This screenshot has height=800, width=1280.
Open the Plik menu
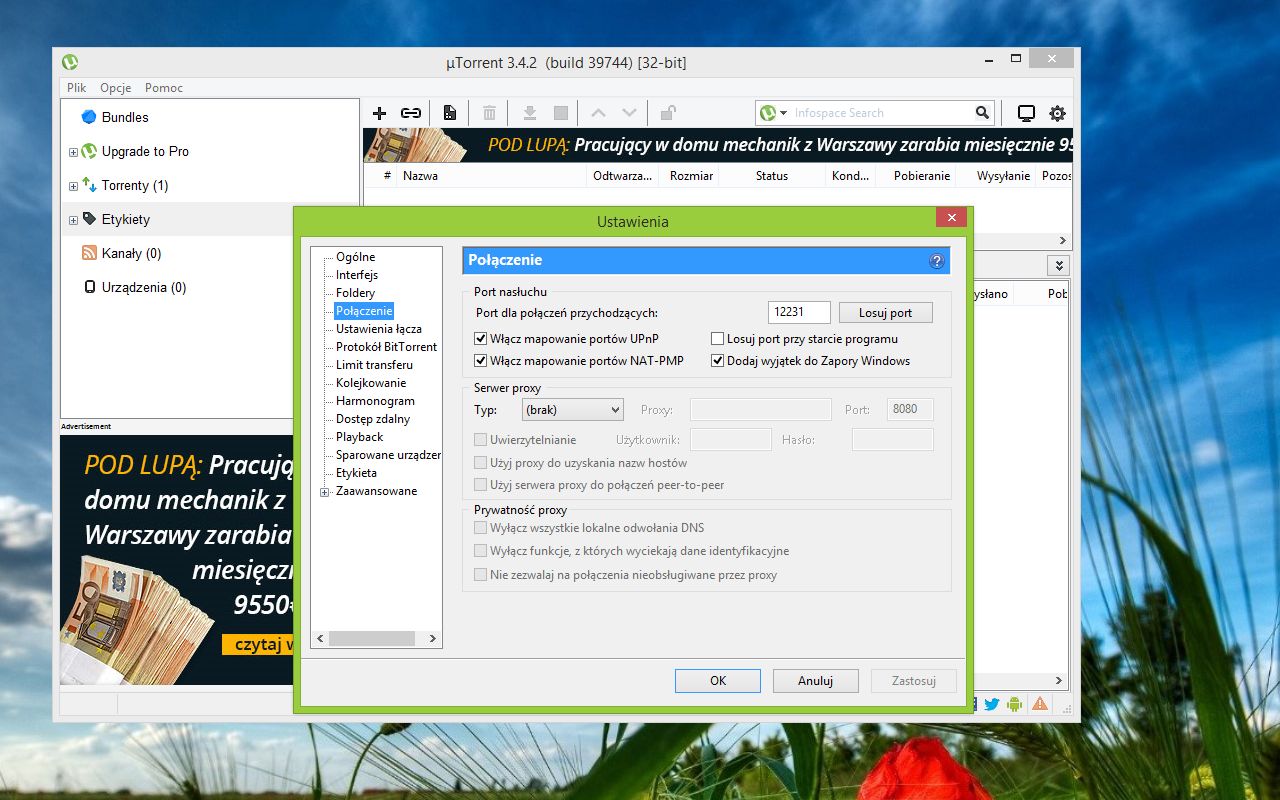click(77, 88)
